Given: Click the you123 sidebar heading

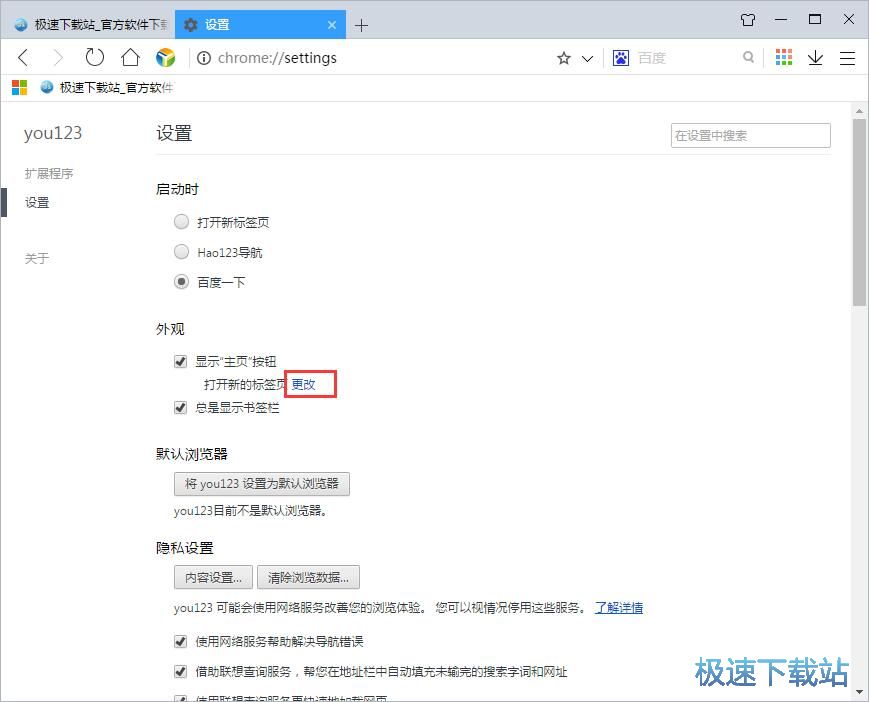Looking at the screenshot, I should tap(53, 133).
